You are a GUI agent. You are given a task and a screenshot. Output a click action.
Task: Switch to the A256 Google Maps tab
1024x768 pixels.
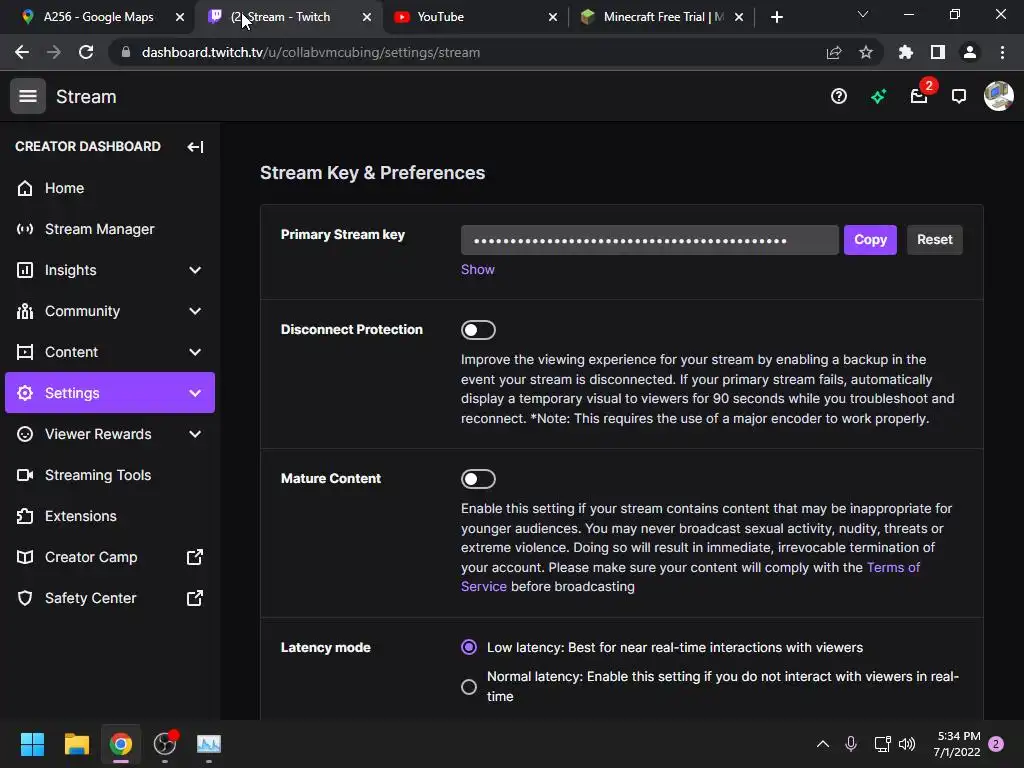(x=98, y=17)
